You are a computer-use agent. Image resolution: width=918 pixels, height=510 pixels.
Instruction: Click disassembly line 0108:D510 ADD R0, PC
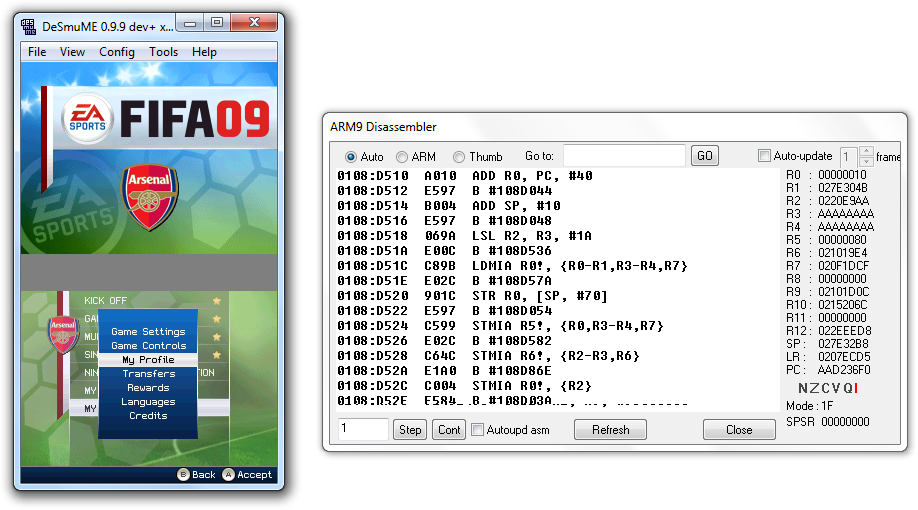coord(465,176)
